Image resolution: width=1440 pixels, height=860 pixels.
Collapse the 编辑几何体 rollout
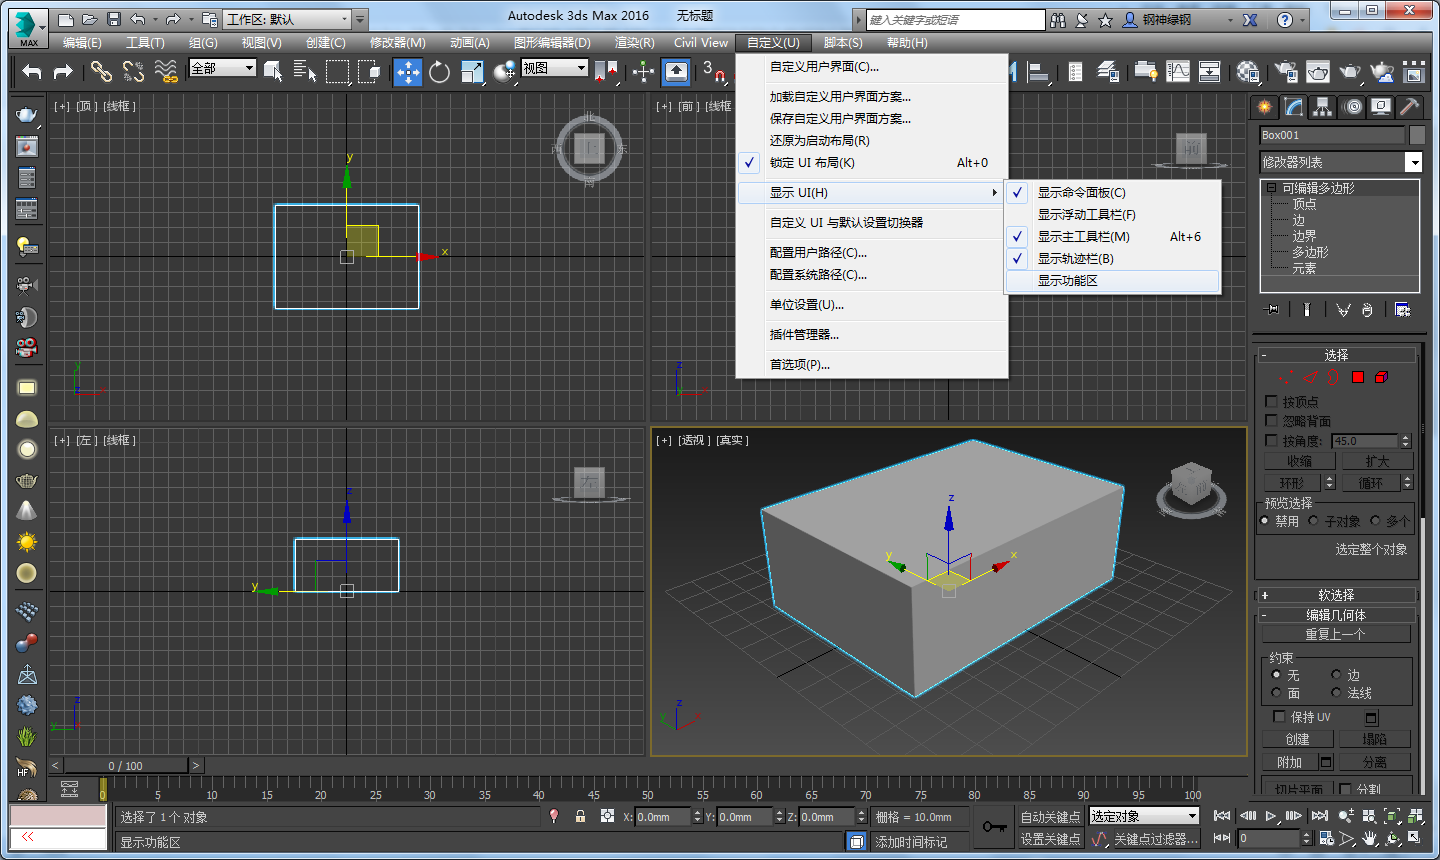tap(1336, 615)
